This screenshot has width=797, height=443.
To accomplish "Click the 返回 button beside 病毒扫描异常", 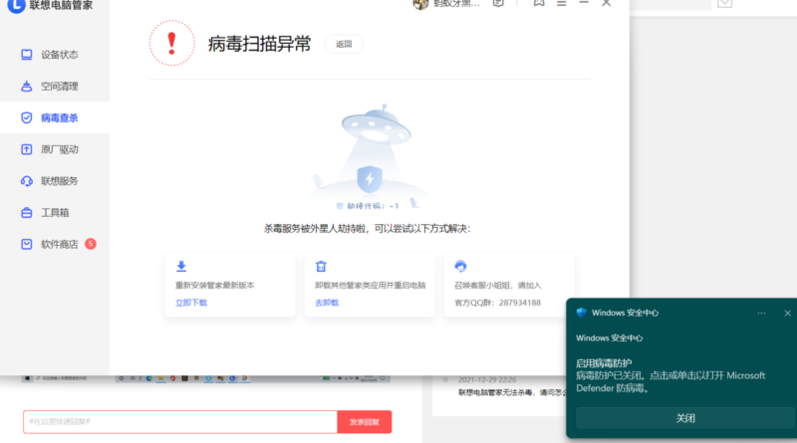I will (x=344, y=44).
